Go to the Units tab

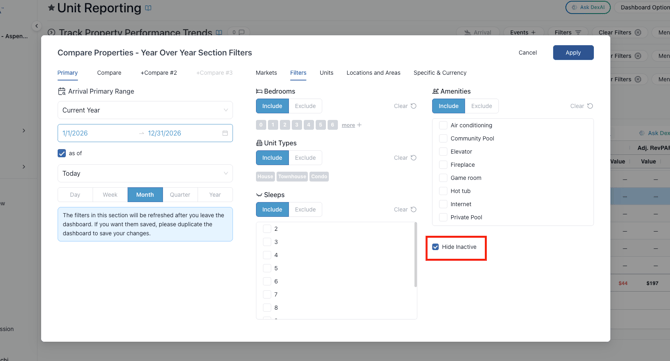[326, 73]
